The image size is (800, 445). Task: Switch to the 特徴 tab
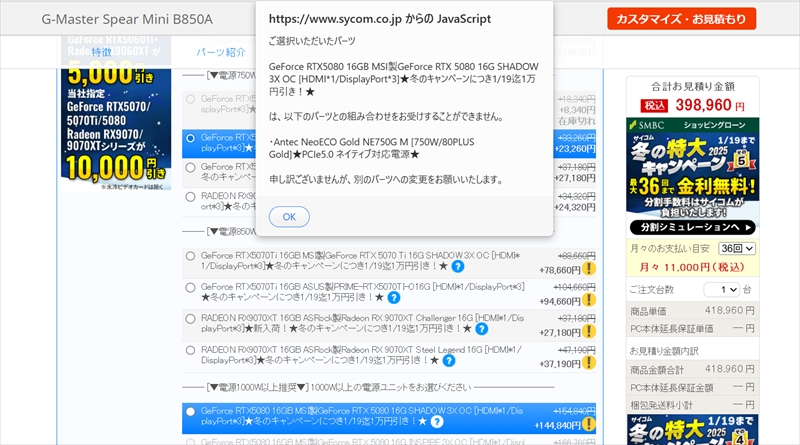(x=102, y=52)
